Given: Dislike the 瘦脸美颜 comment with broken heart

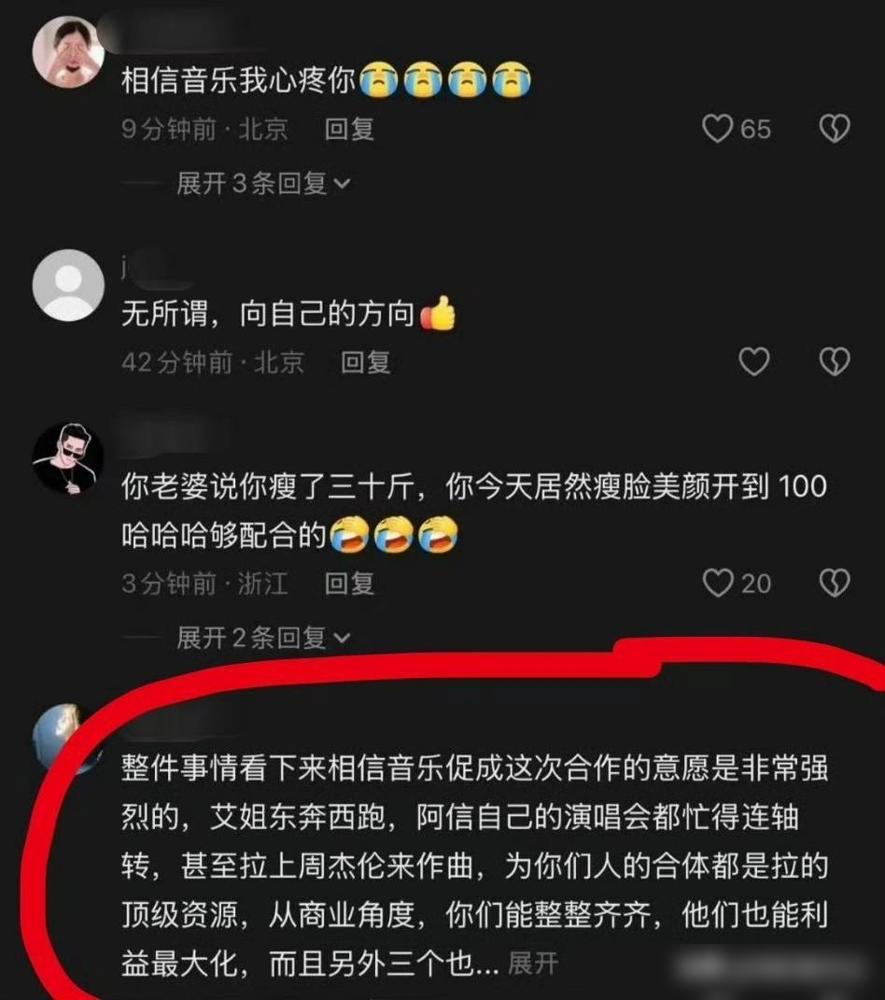Looking at the screenshot, I should [835, 583].
